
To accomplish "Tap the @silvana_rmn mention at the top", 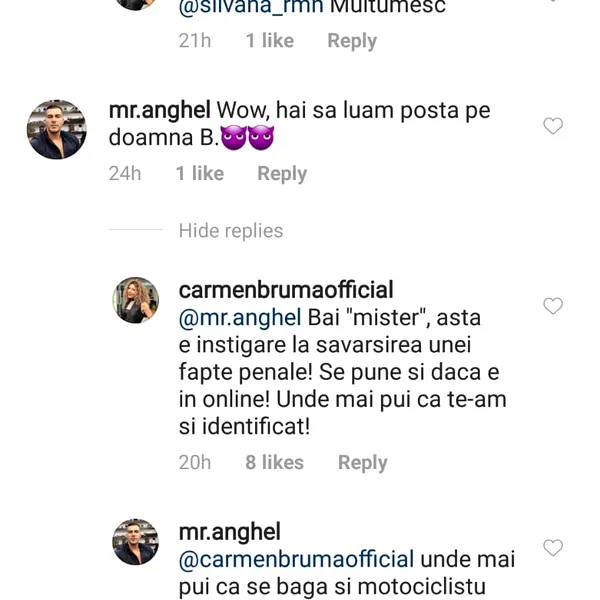I will (x=240, y=8).
